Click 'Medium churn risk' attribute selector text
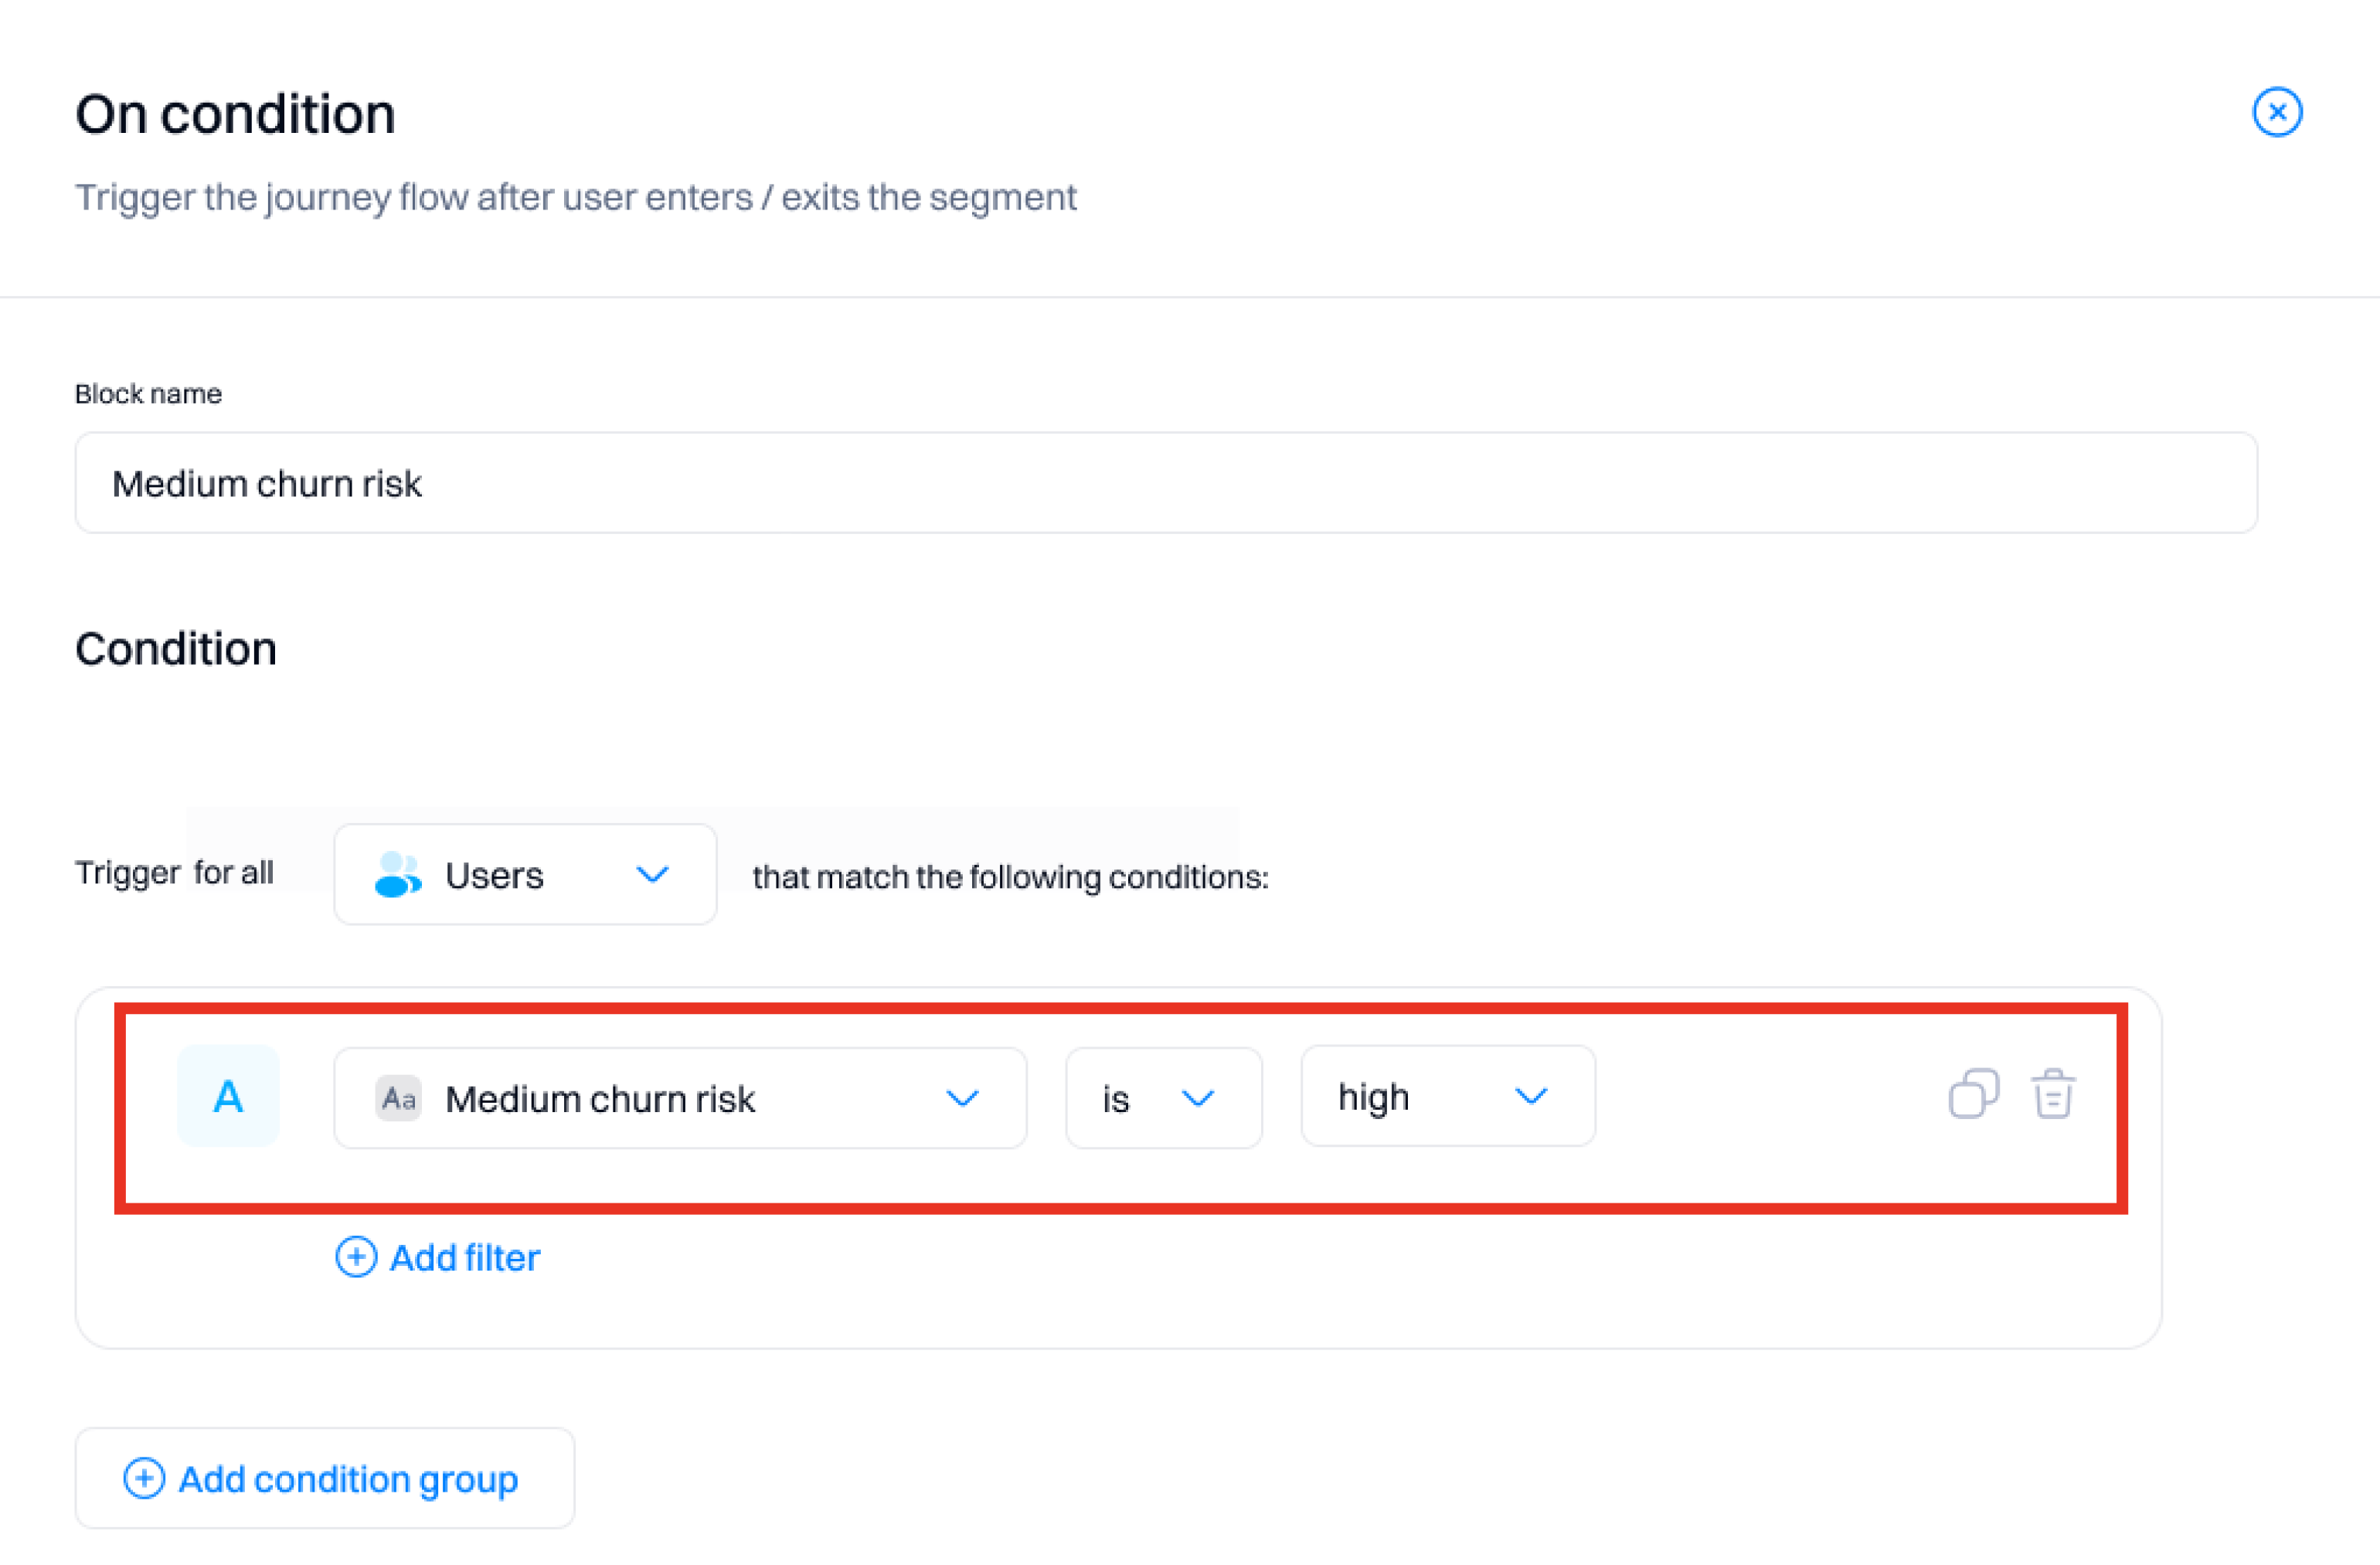This screenshot has width=2380, height=1565. tap(600, 1099)
